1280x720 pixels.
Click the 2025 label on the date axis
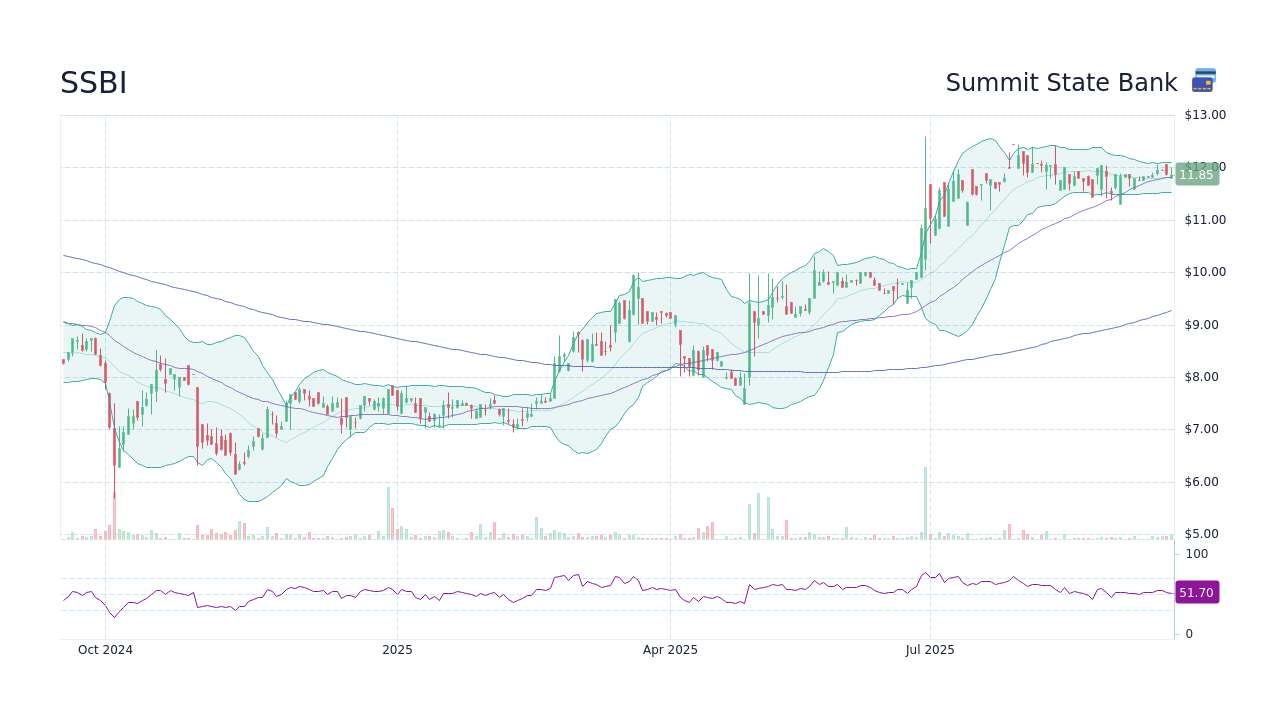click(398, 650)
